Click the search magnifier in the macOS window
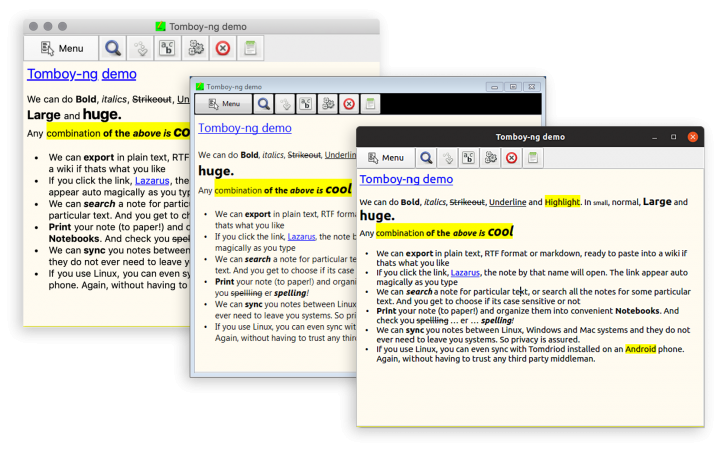Viewport: 728px width, 455px height. click(113, 48)
